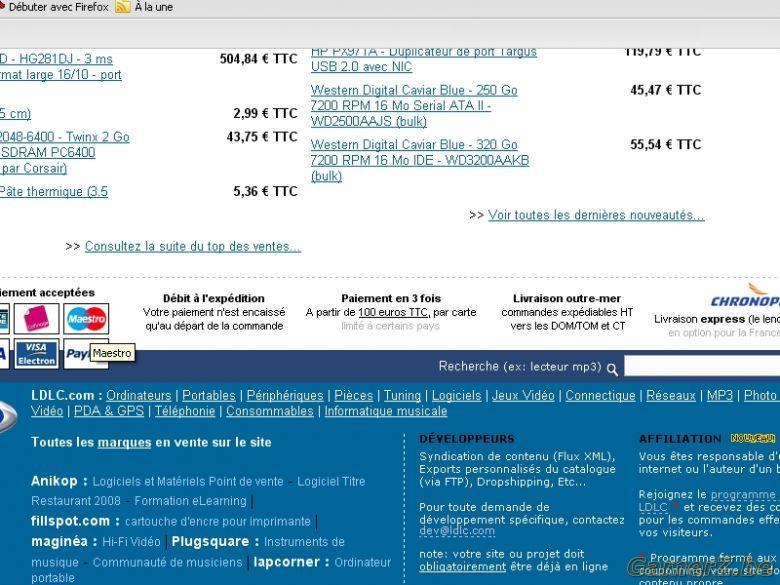780x585 pixels.
Task: Click 'Consultez la suite du top des ventes'
Action: (193, 246)
